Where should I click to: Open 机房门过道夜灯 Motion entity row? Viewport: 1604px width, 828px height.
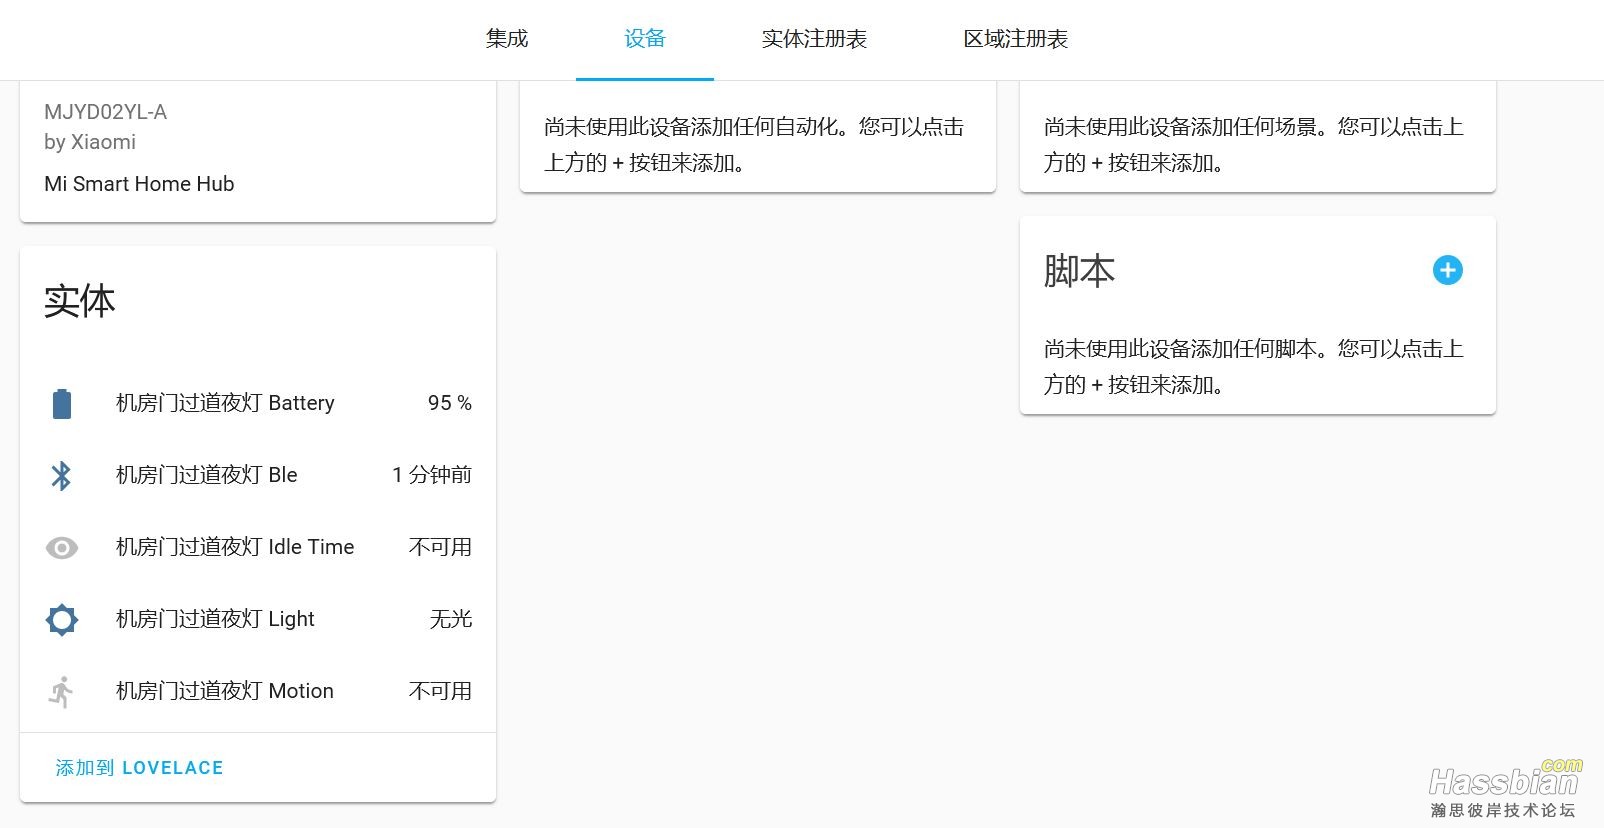[x=258, y=691]
